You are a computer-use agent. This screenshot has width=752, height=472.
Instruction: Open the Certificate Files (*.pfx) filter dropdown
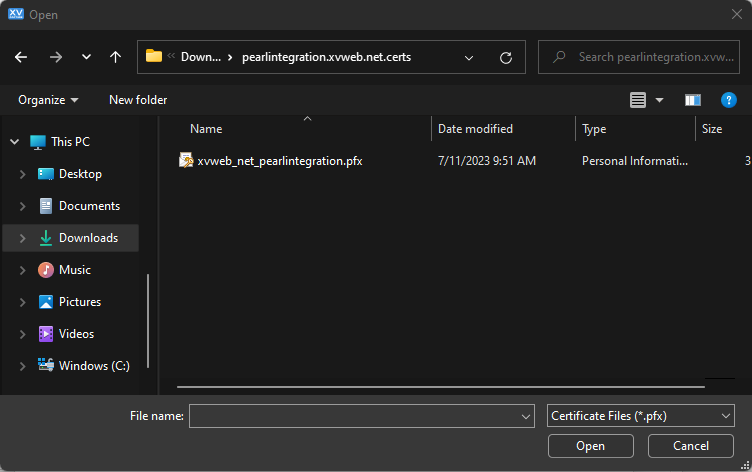640,416
